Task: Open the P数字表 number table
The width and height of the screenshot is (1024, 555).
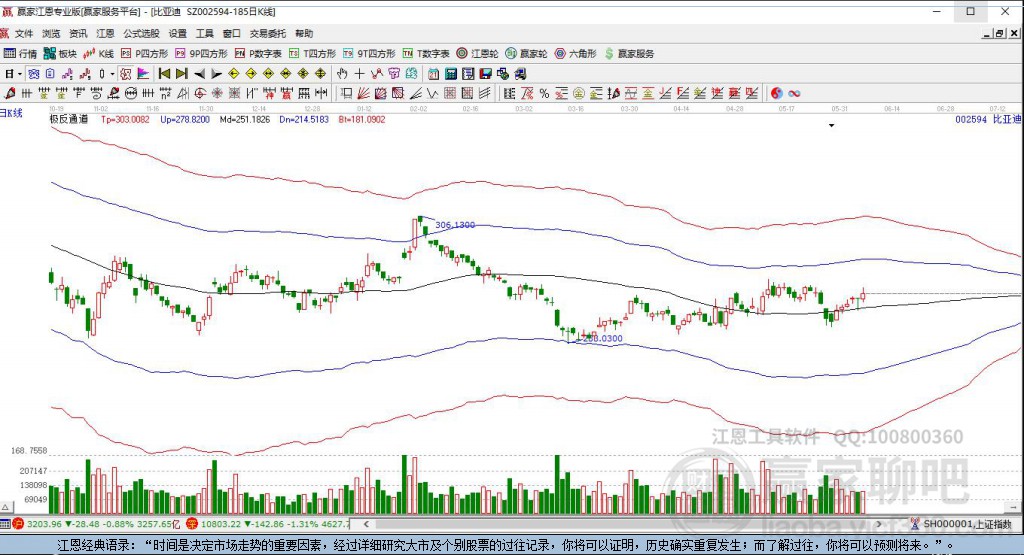Action: click(258, 54)
